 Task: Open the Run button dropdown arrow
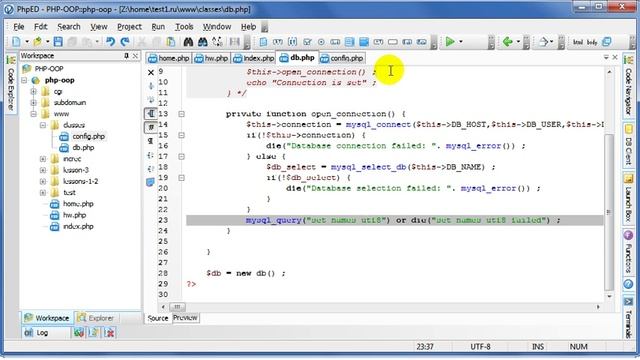point(461,42)
